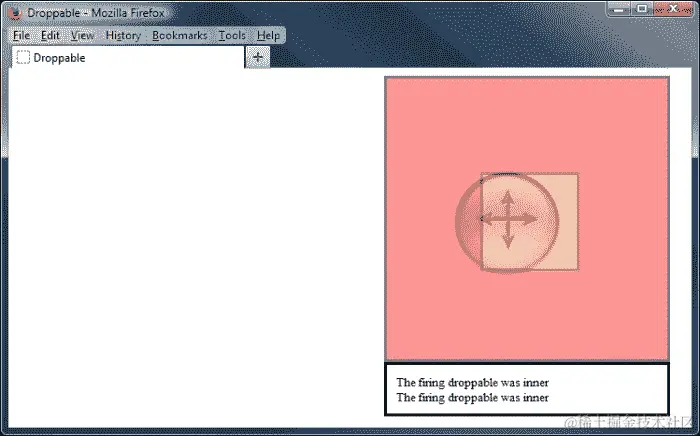
Task: Open the History menu
Action: click(123, 36)
